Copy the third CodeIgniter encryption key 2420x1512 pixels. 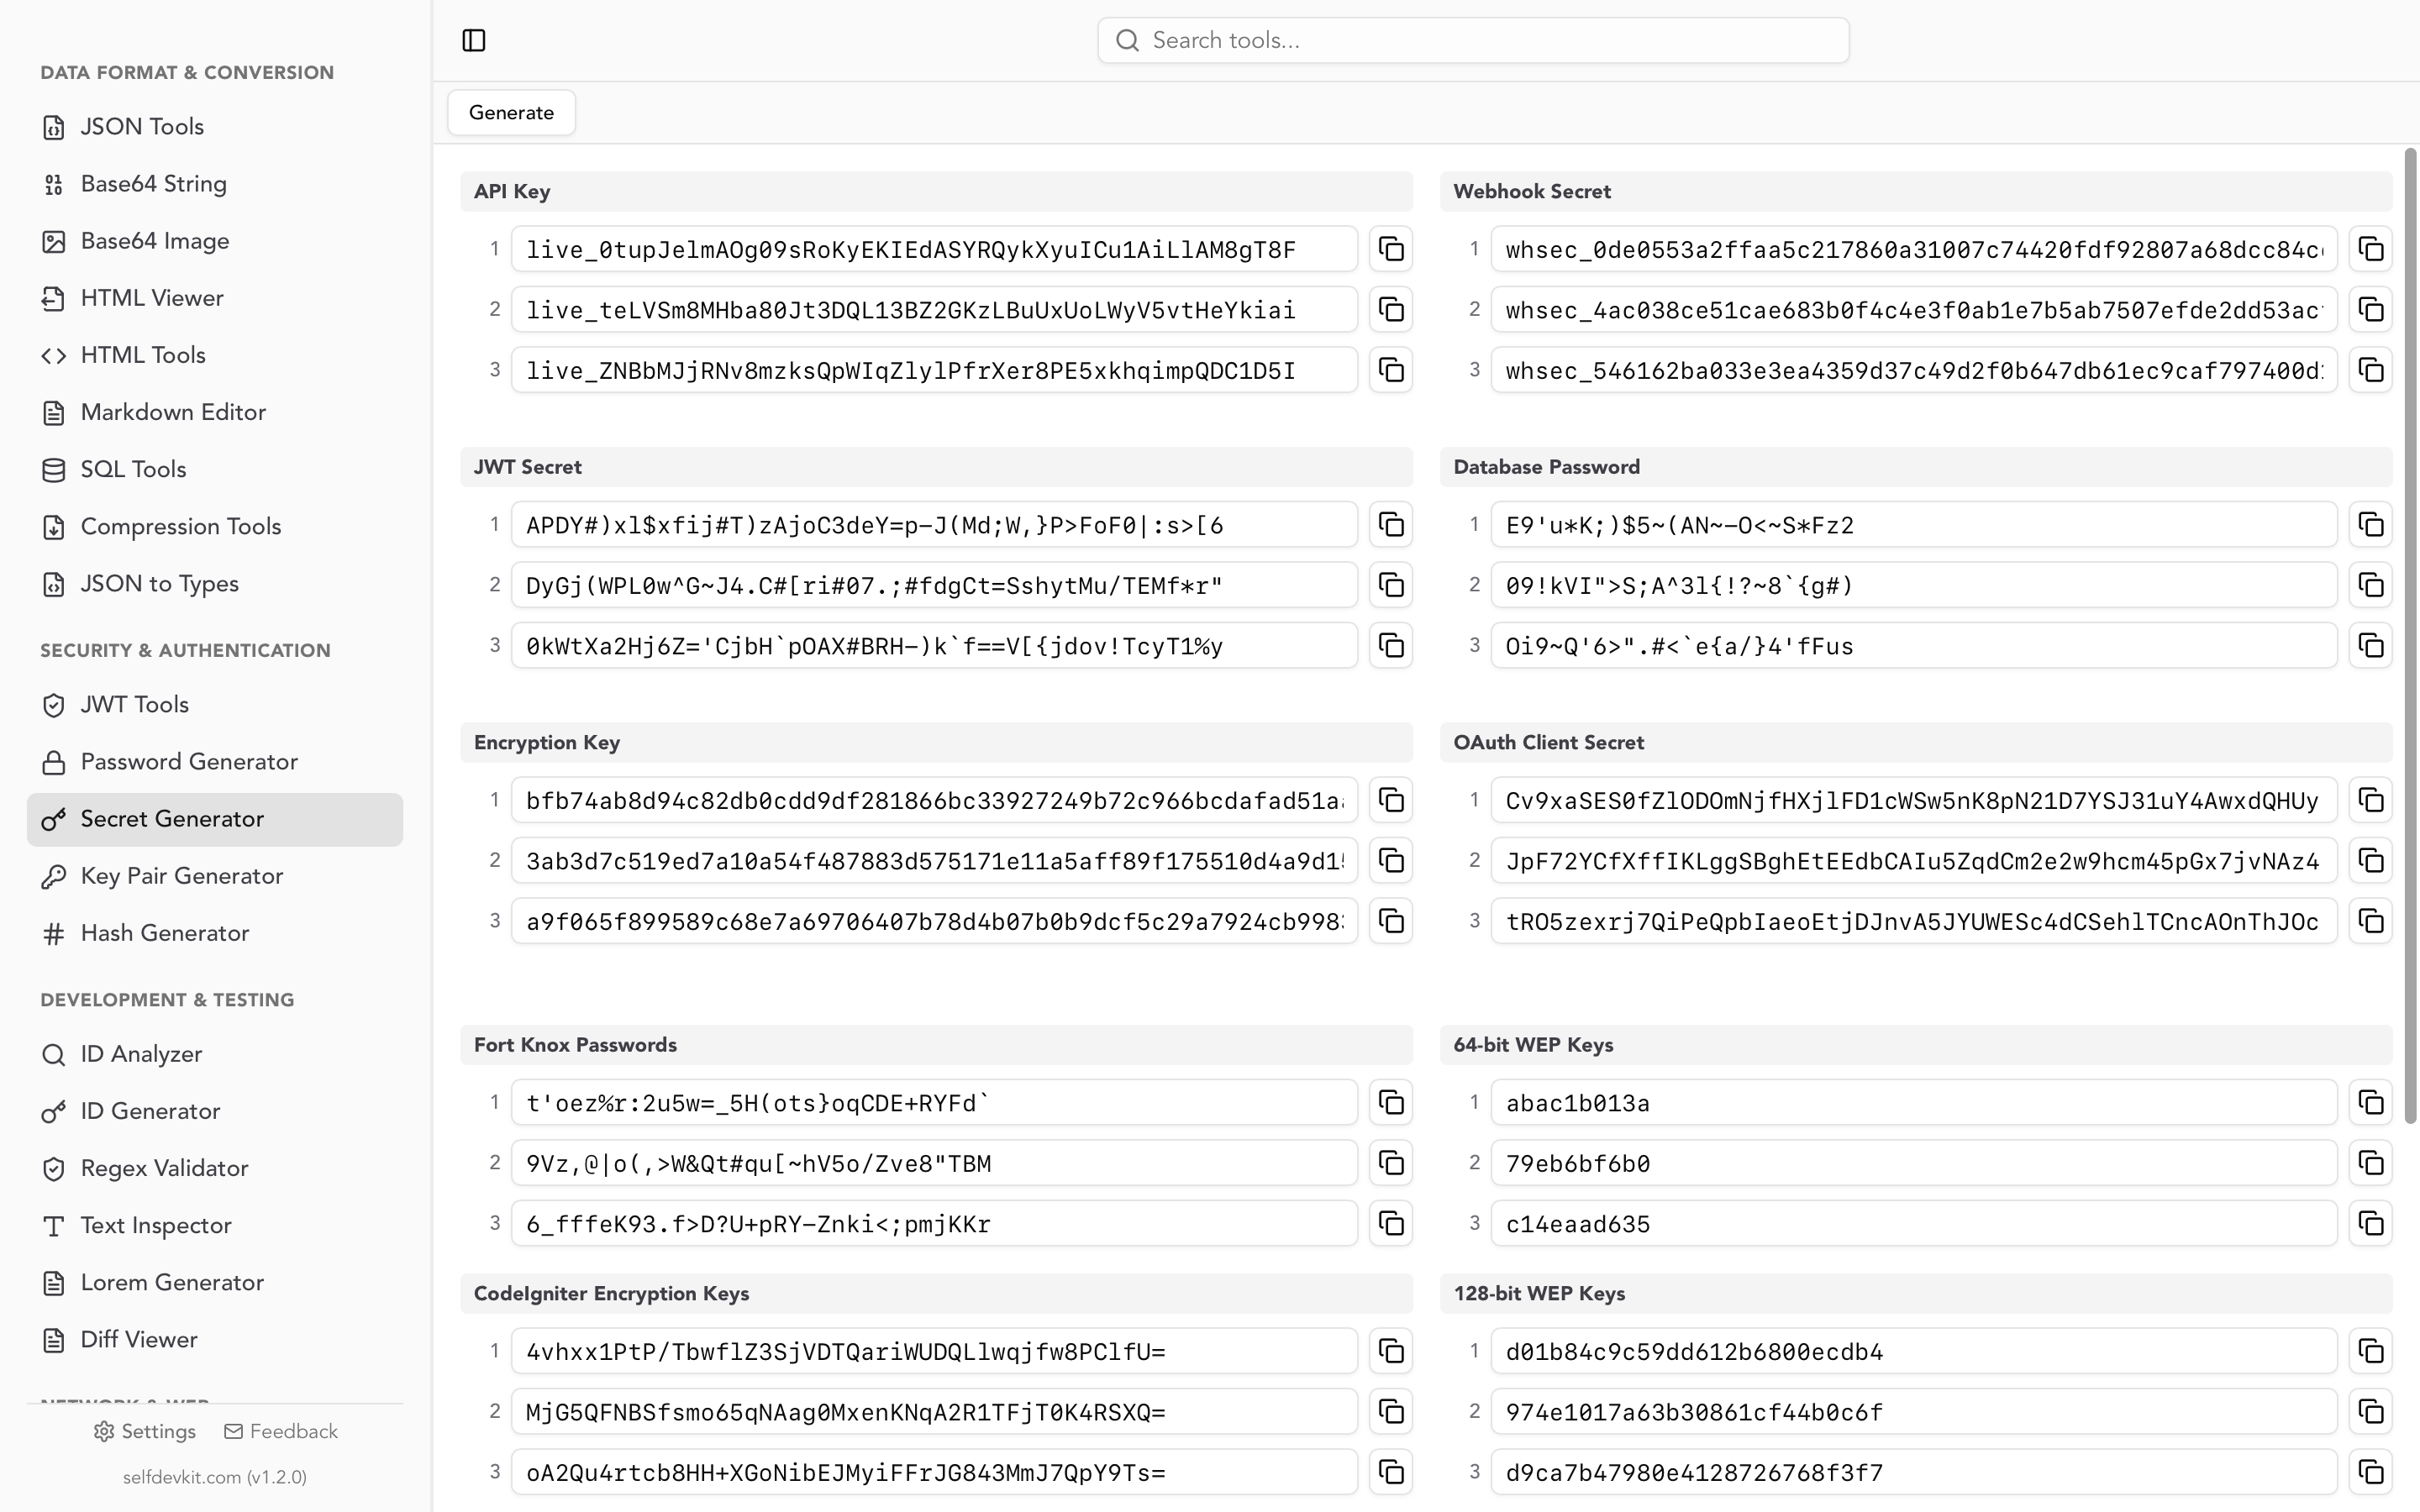click(x=1391, y=1472)
